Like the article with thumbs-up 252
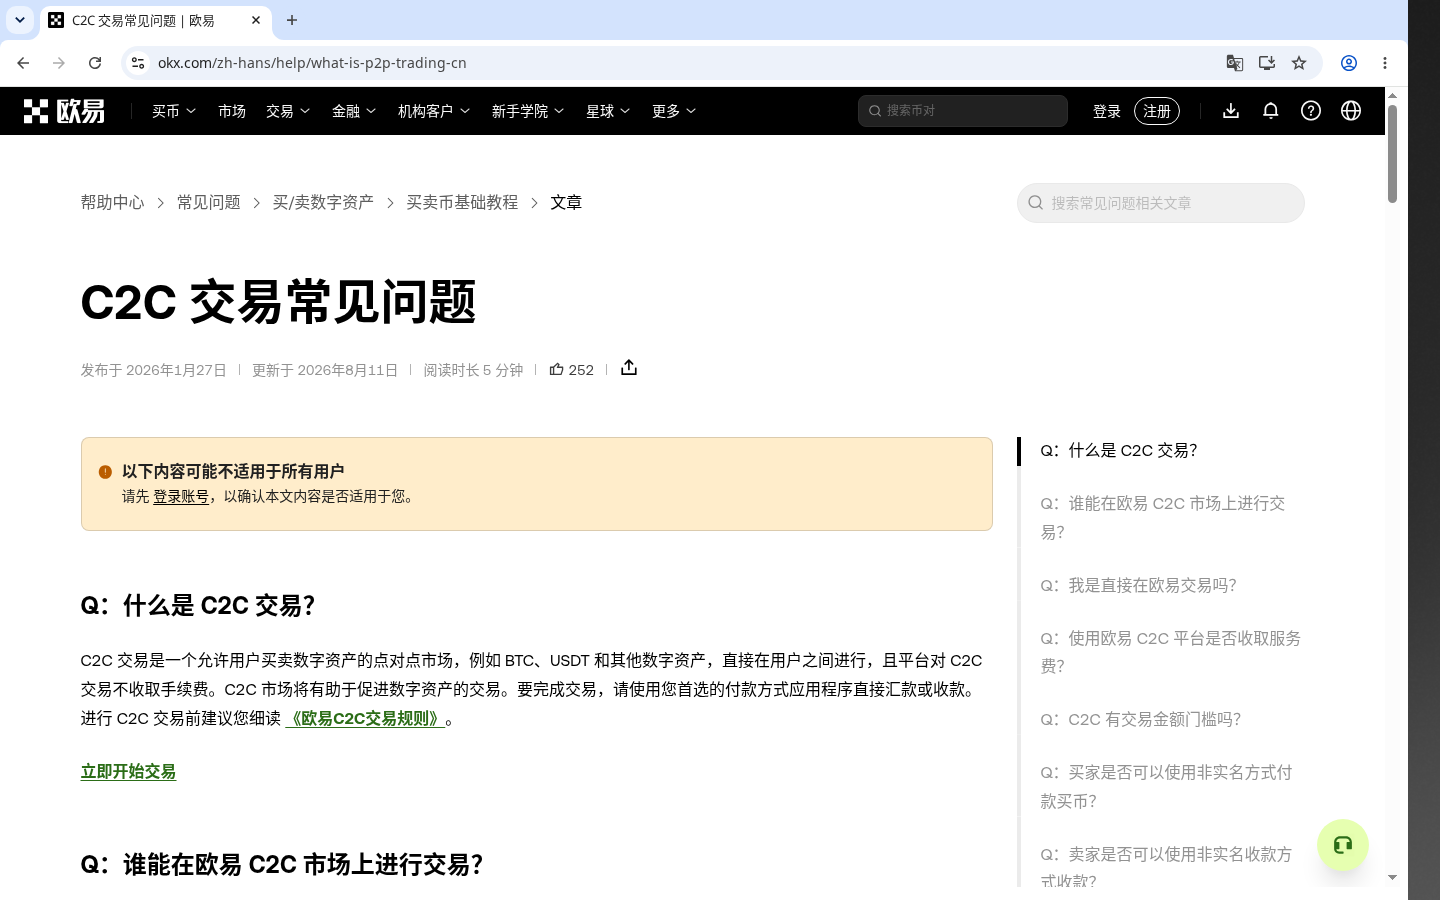 572,370
